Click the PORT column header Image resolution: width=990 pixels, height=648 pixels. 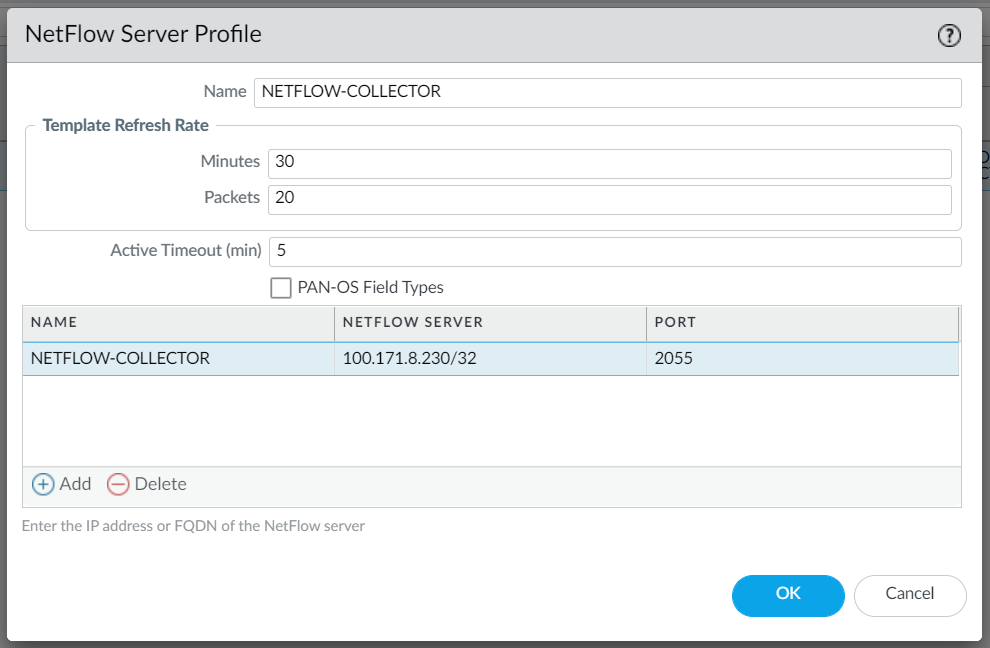pos(802,323)
